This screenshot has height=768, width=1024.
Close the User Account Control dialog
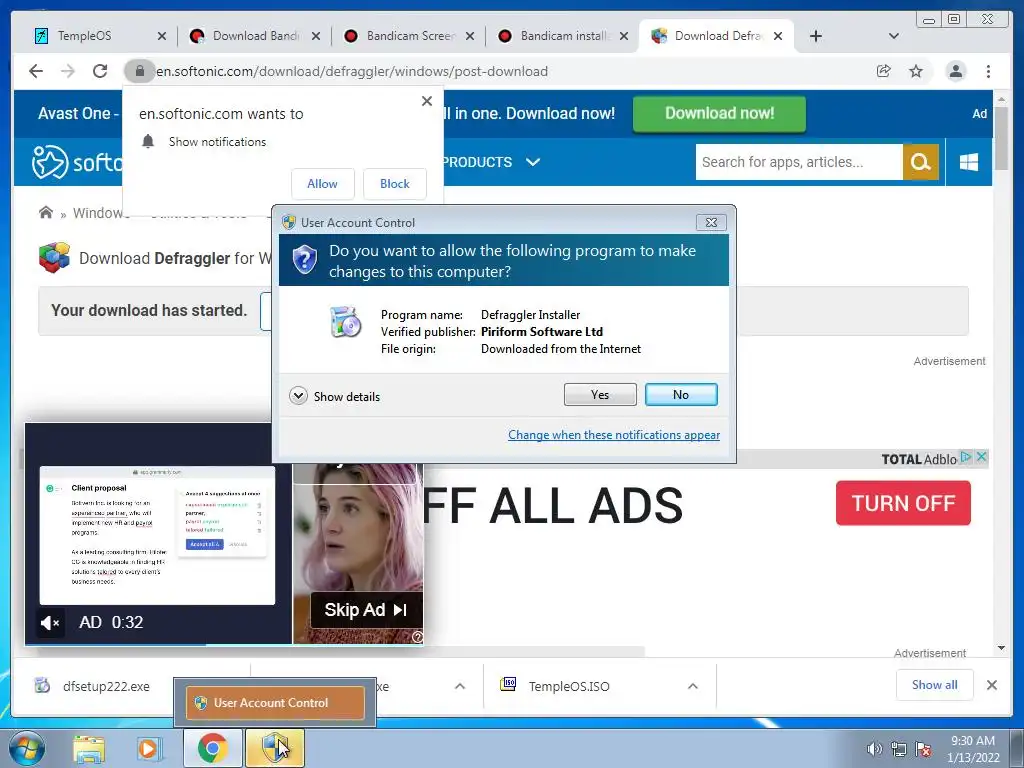[711, 223]
